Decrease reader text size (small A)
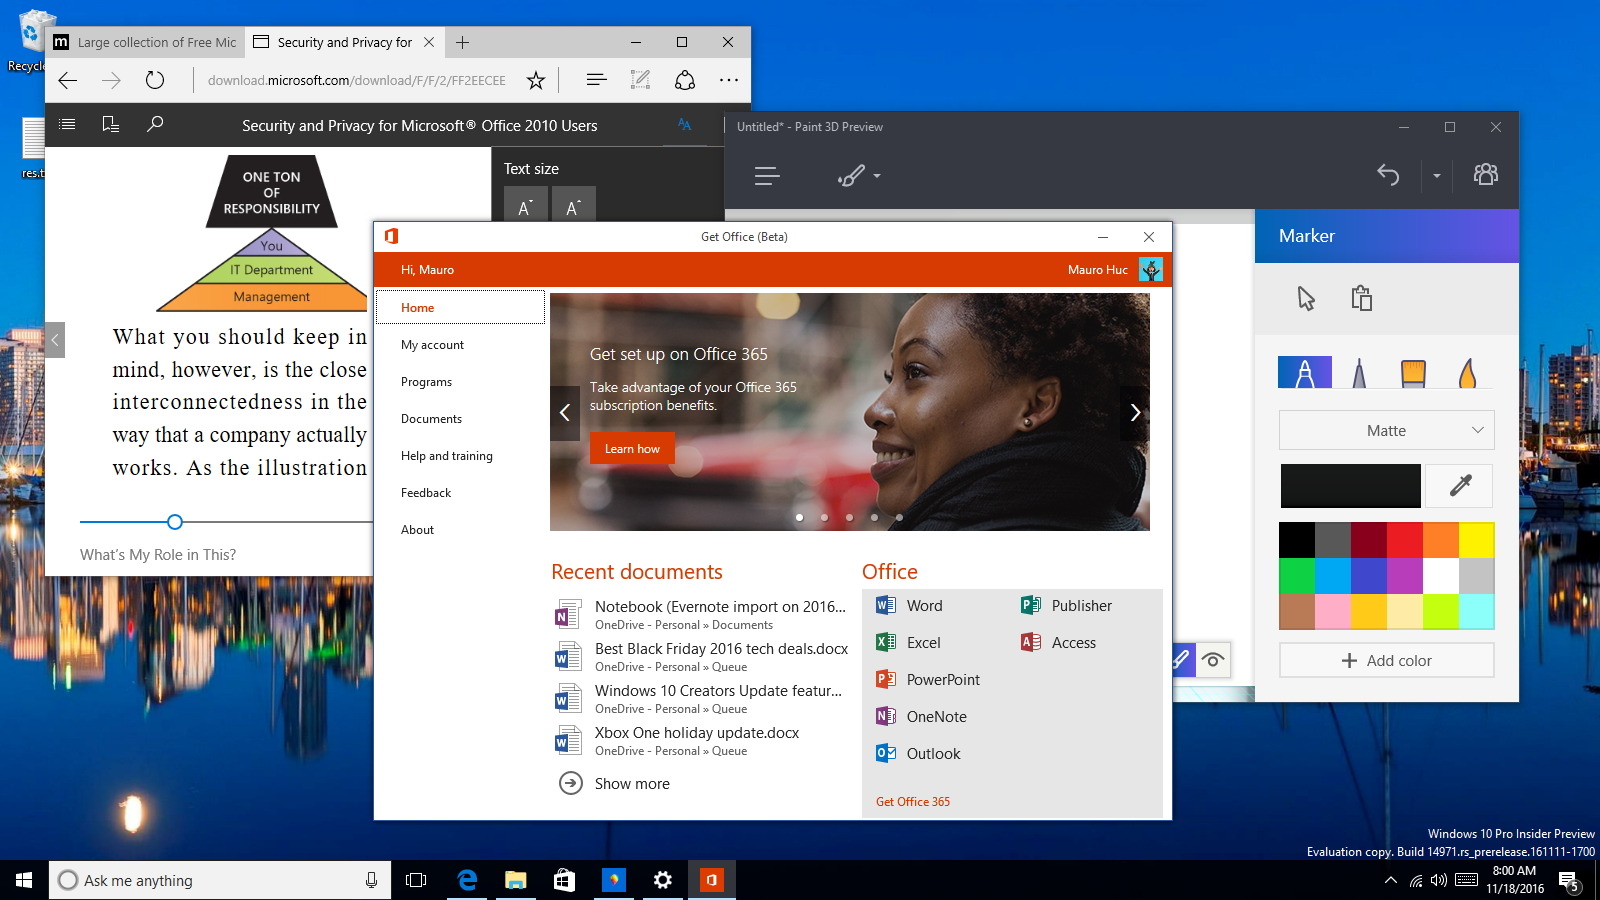Screen dimensions: 1600x900 (524, 205)
